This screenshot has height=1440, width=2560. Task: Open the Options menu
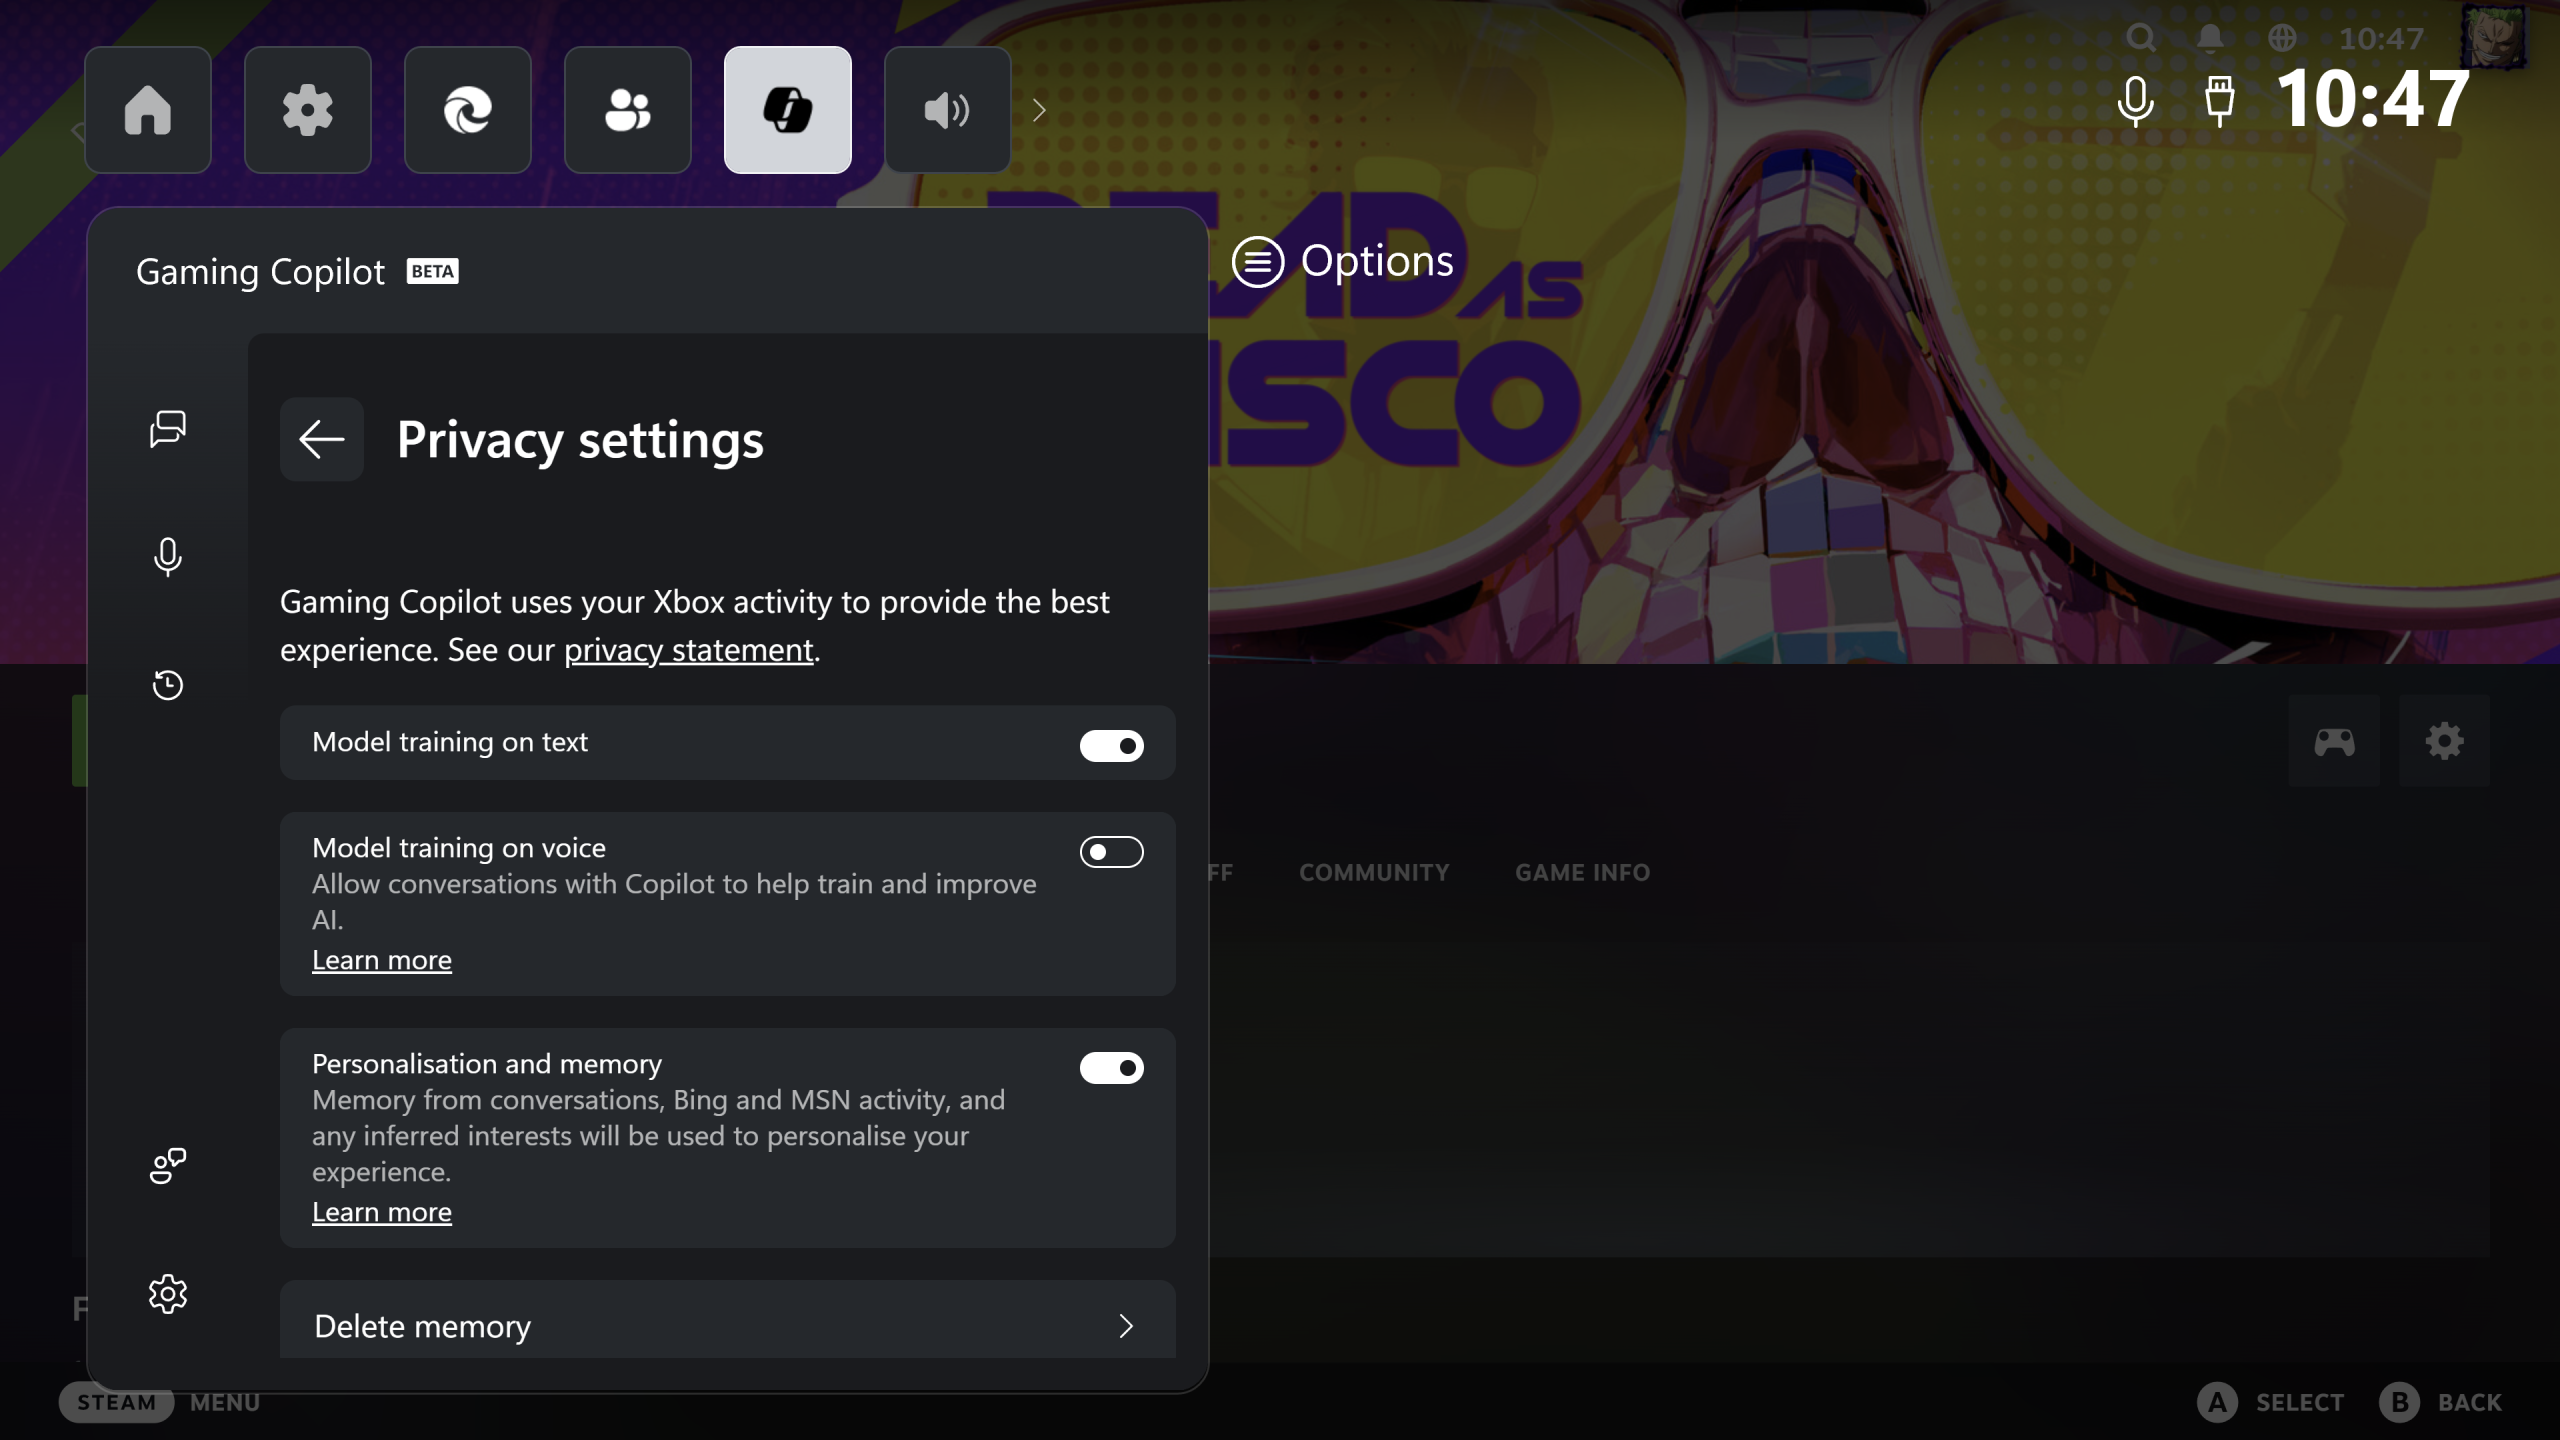(1345, 261)
